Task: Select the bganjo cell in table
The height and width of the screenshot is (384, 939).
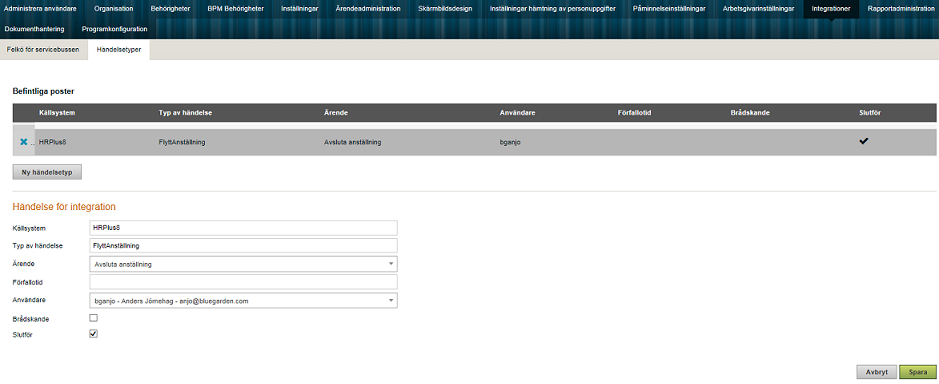Action: [511, 142]
